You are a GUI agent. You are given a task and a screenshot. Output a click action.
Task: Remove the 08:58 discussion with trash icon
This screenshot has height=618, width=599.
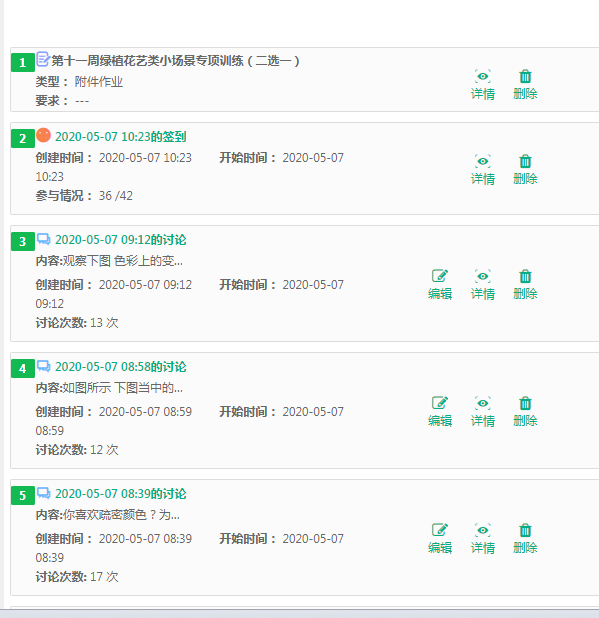[525, 412]
